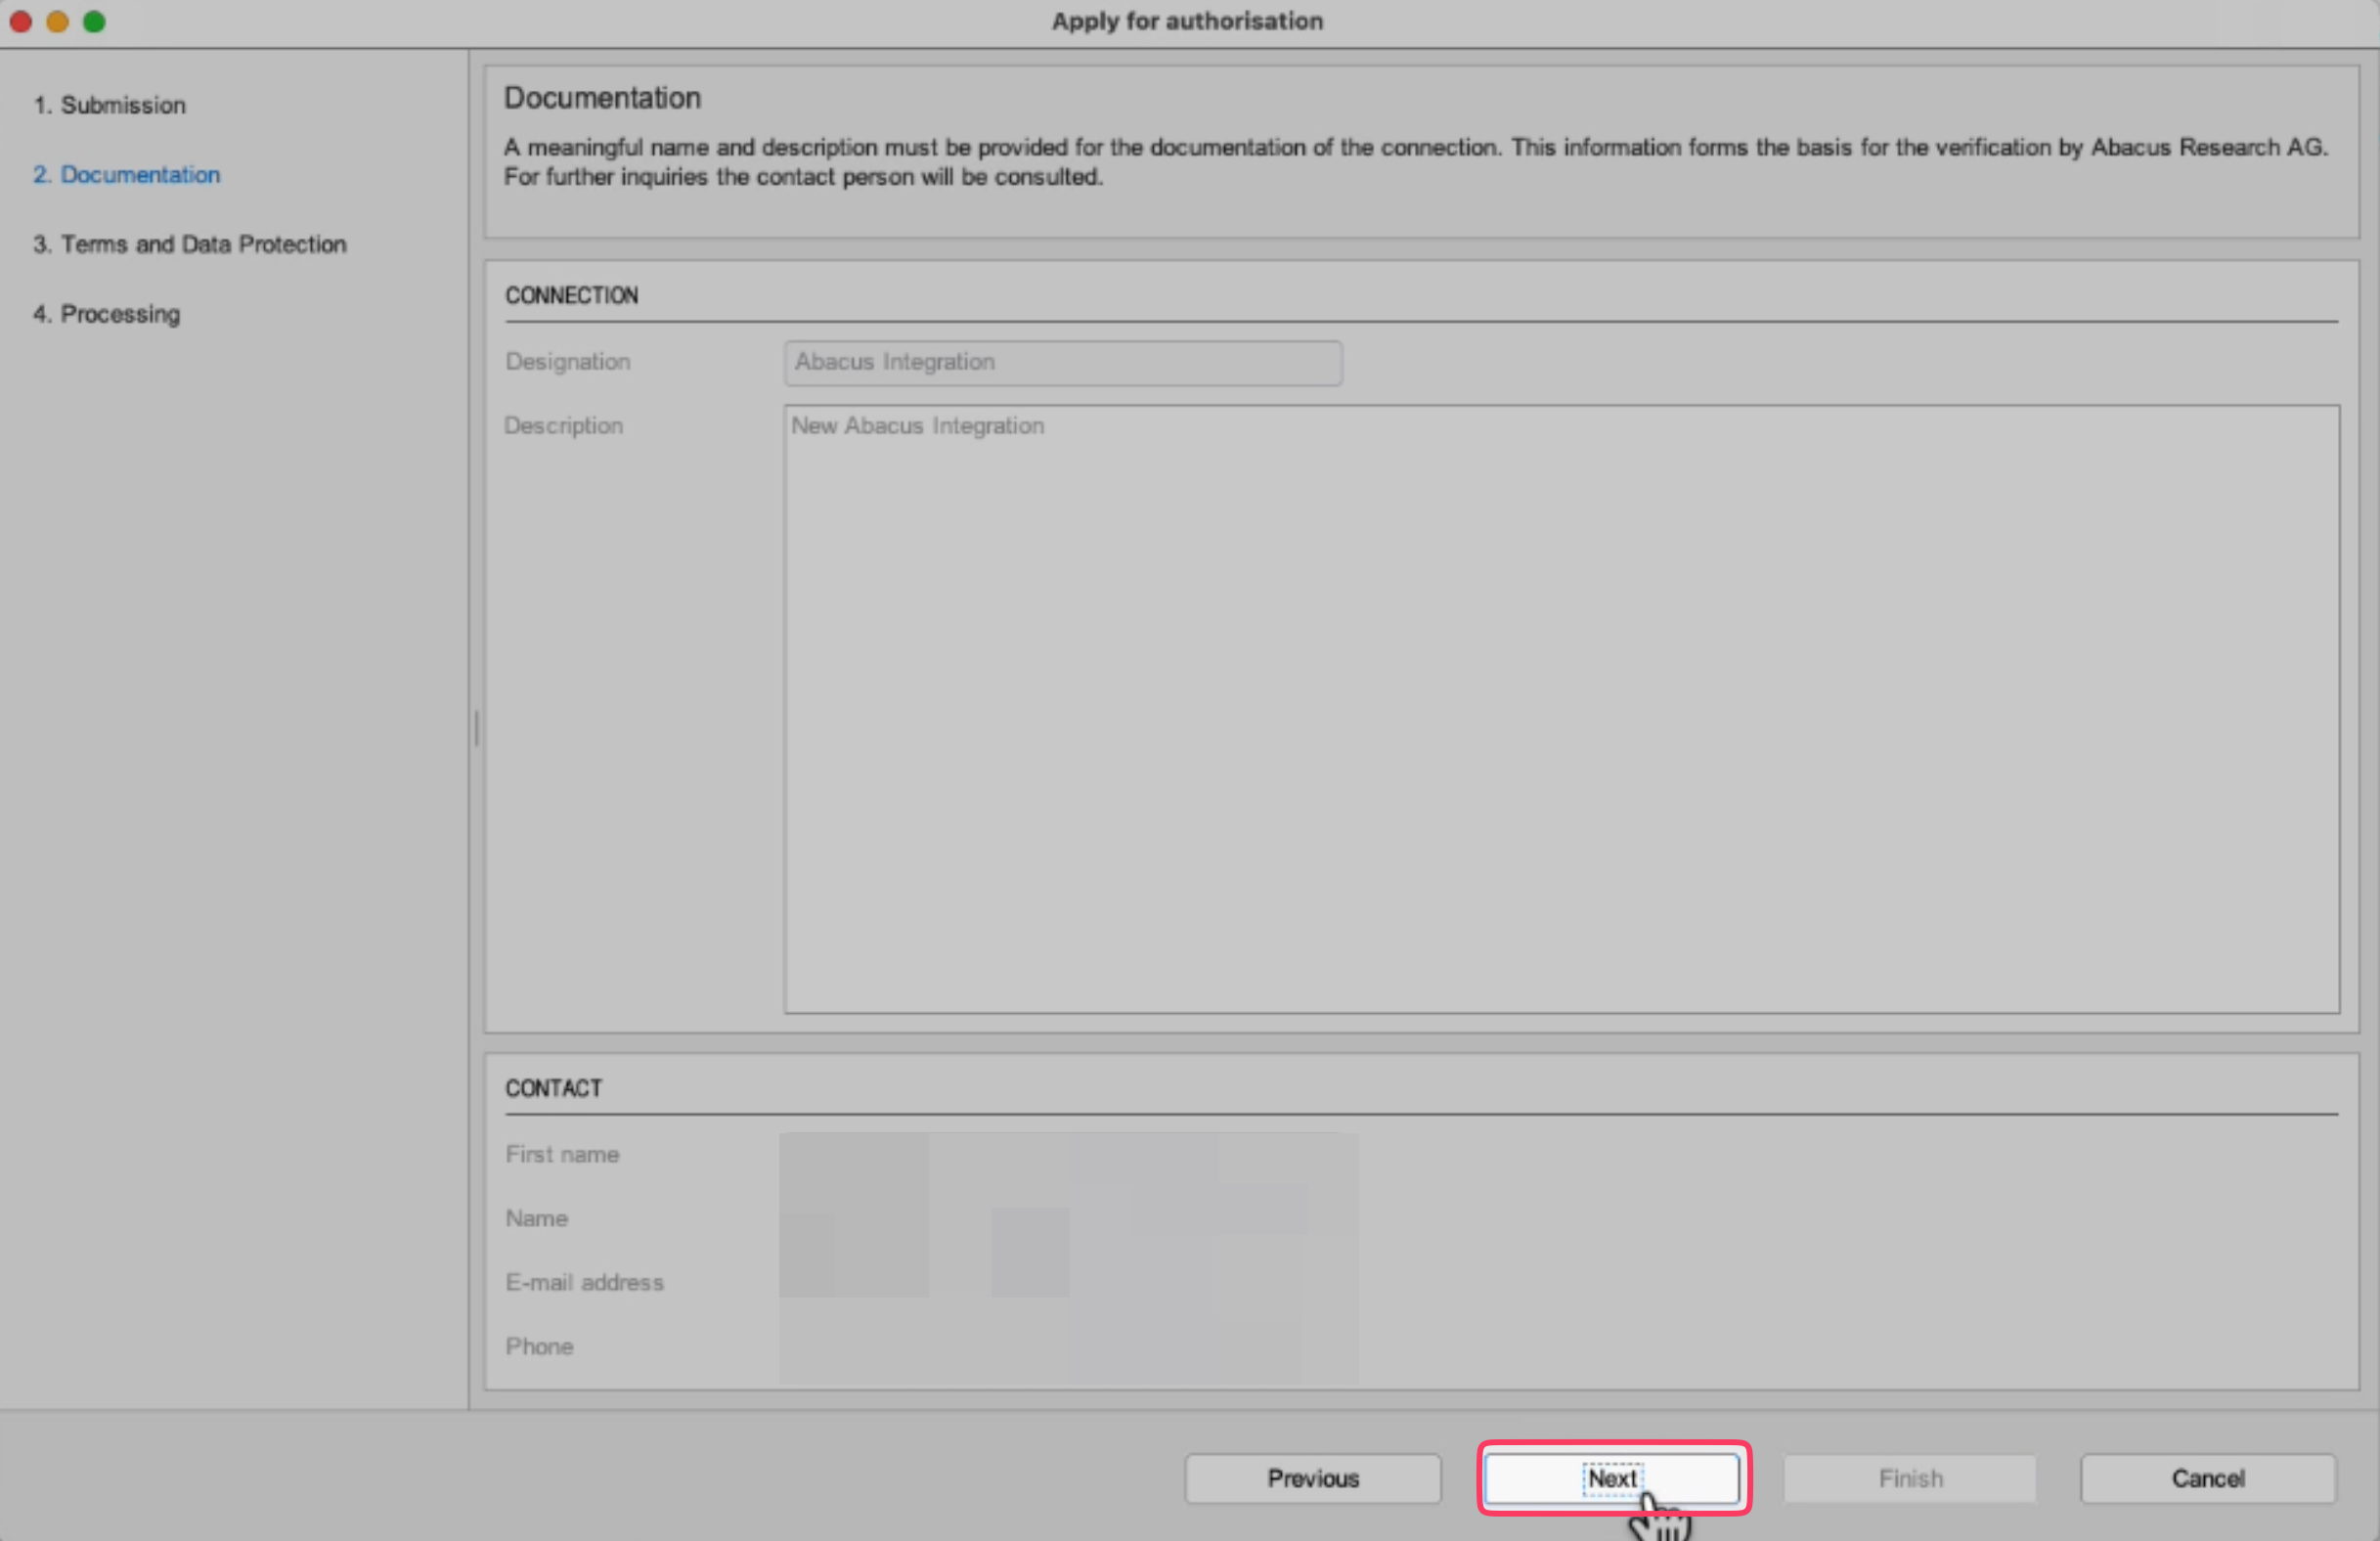Close the window with red button
2380x1541 pixels.
pyautogui.click(x=21, y=21)
